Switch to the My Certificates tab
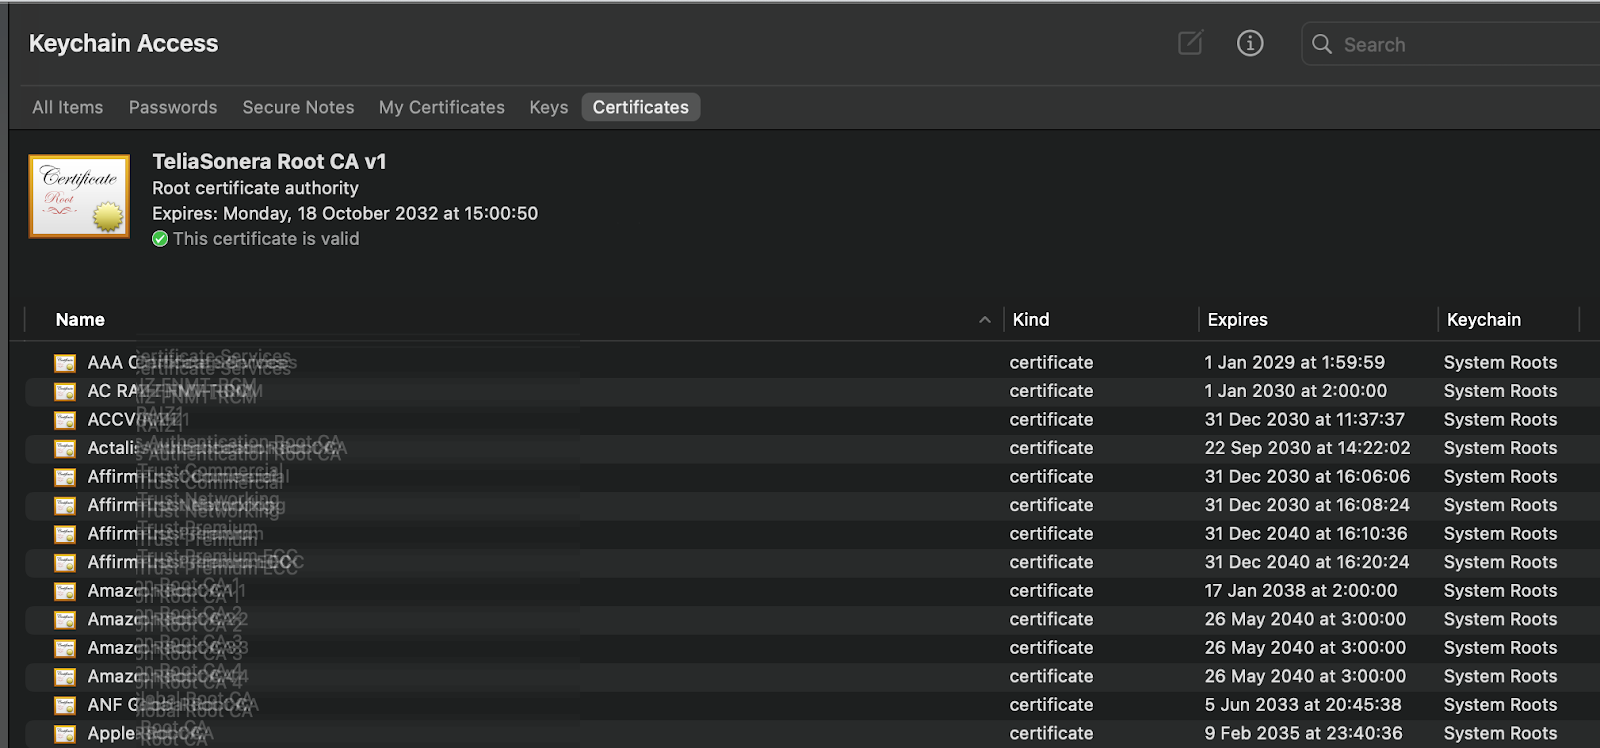This screenshot has width=1600, height=748. click(x=442, y=107)
